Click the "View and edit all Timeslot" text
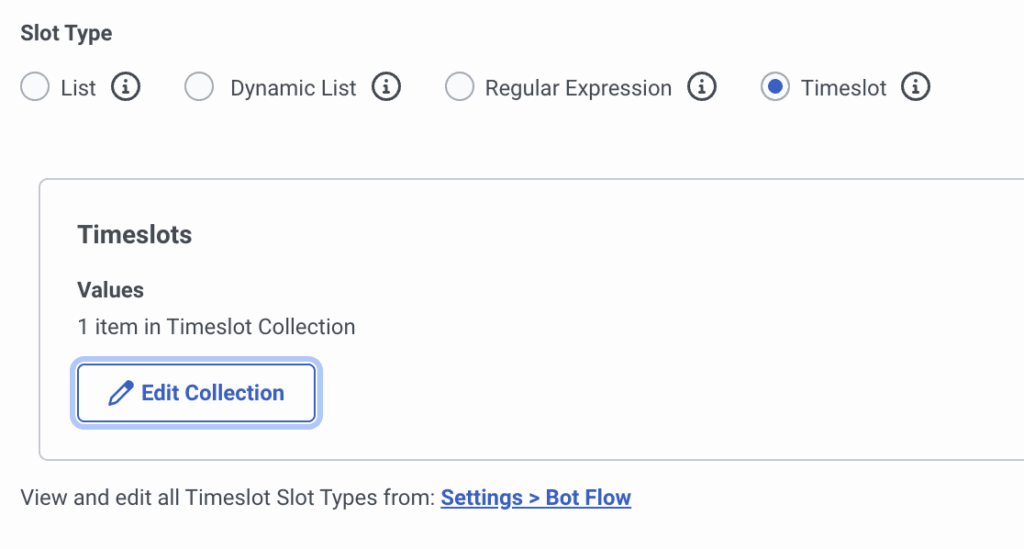The height and width of the screenshot is (549, 1024). click(x=228, y=498)
